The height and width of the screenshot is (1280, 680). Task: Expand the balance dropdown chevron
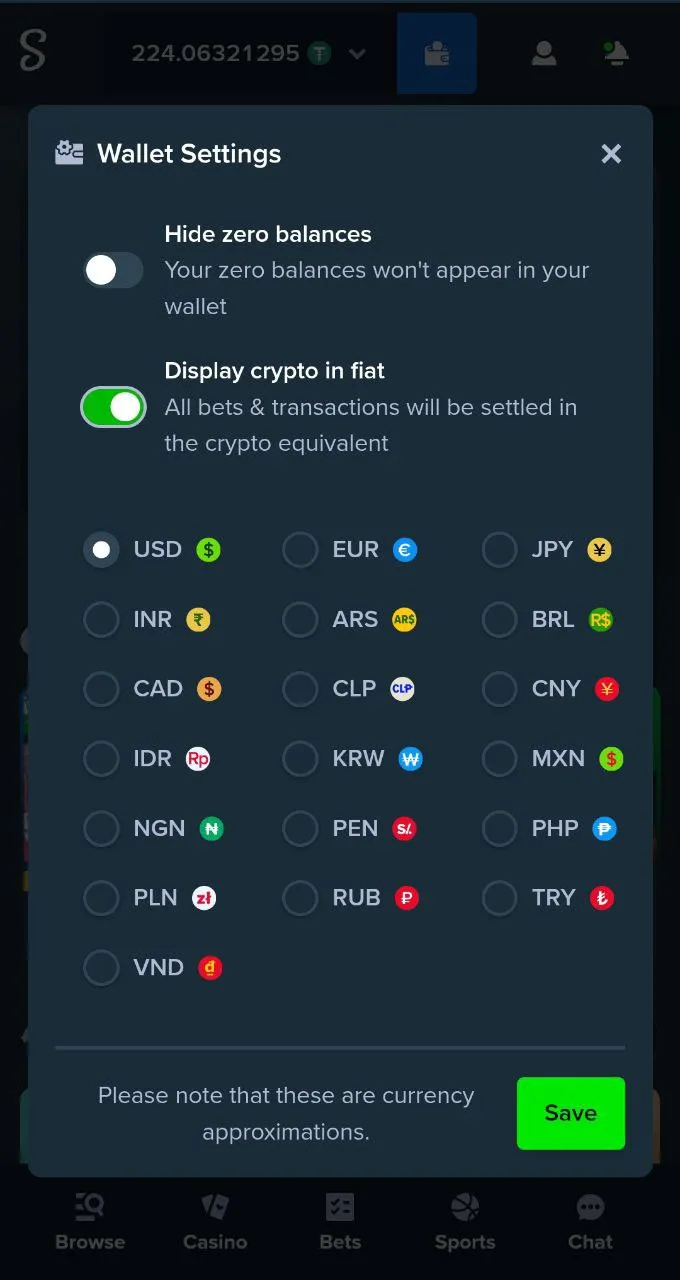click(357, 54)
